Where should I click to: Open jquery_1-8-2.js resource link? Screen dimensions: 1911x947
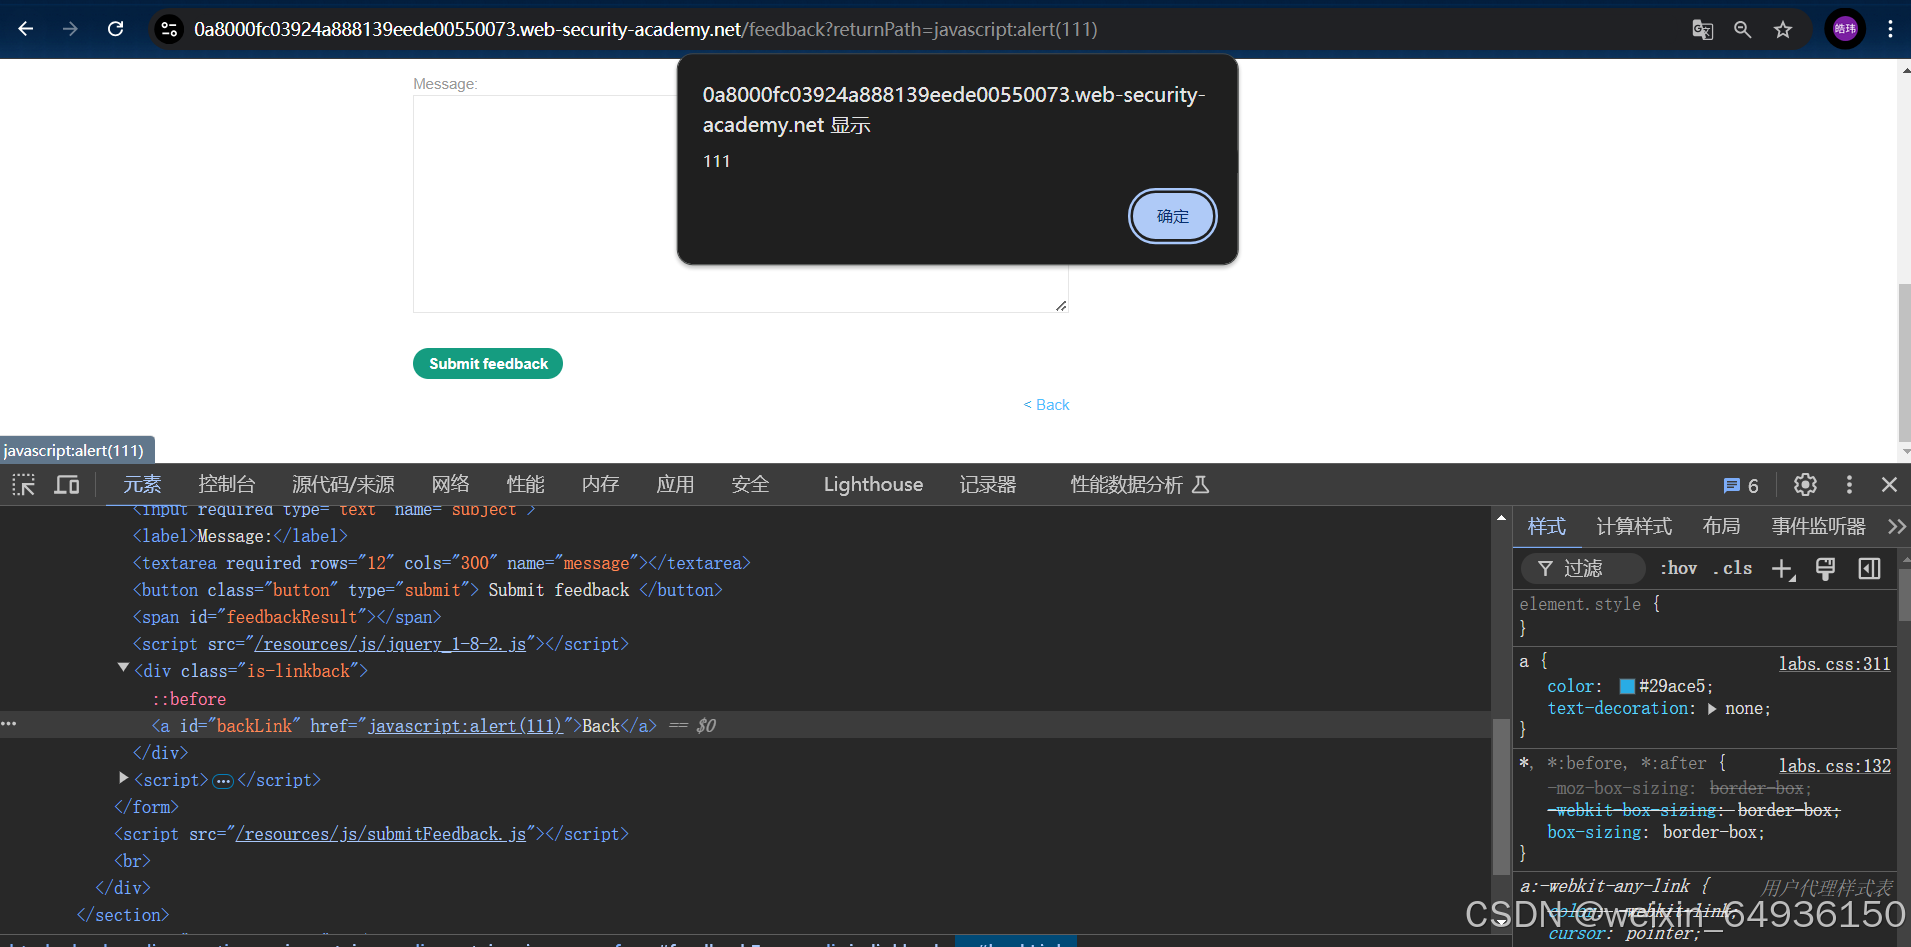[x=390, y=644]
